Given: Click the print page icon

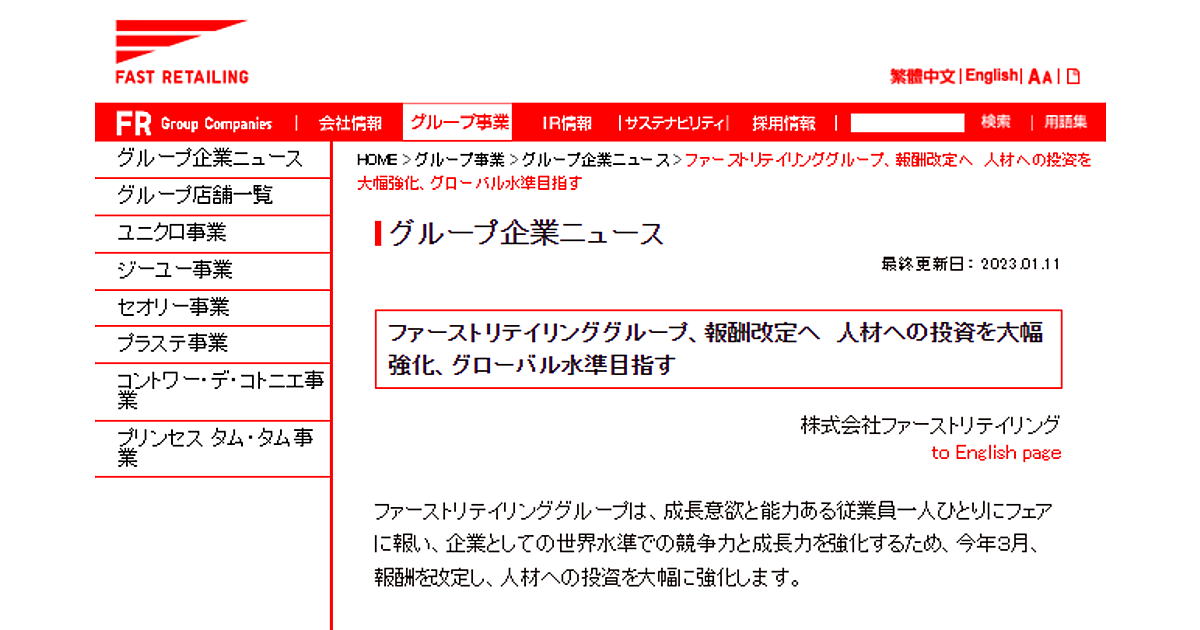Looking at the screenshot, I should click(1073, 76).
